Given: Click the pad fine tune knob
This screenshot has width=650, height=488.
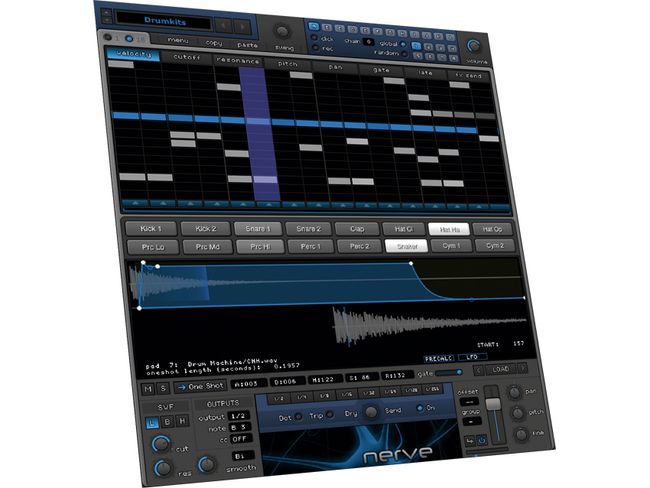Looking at the screenshot, I should (x=521, y=435).
